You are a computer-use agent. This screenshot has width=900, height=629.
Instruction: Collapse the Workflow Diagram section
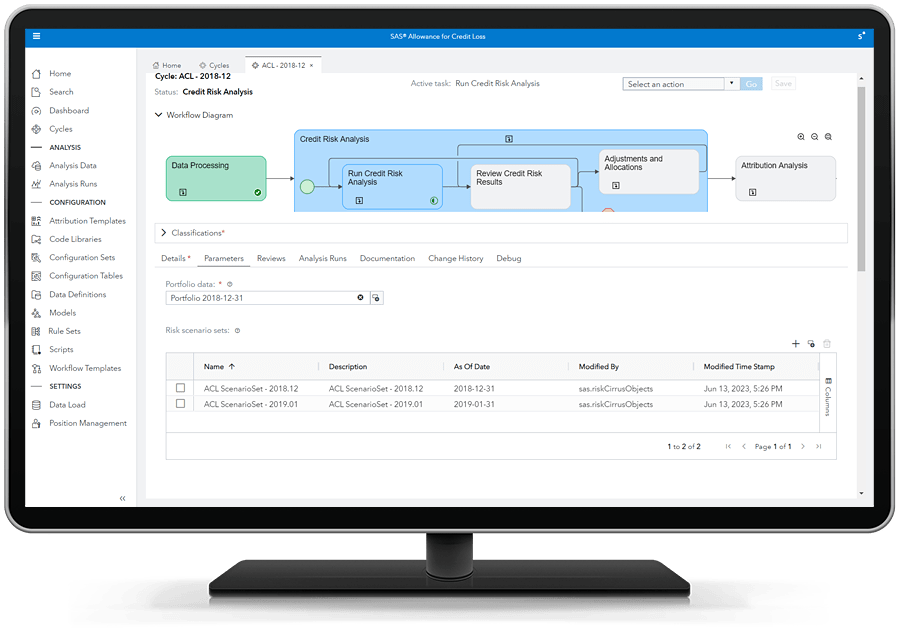(158, 115)
